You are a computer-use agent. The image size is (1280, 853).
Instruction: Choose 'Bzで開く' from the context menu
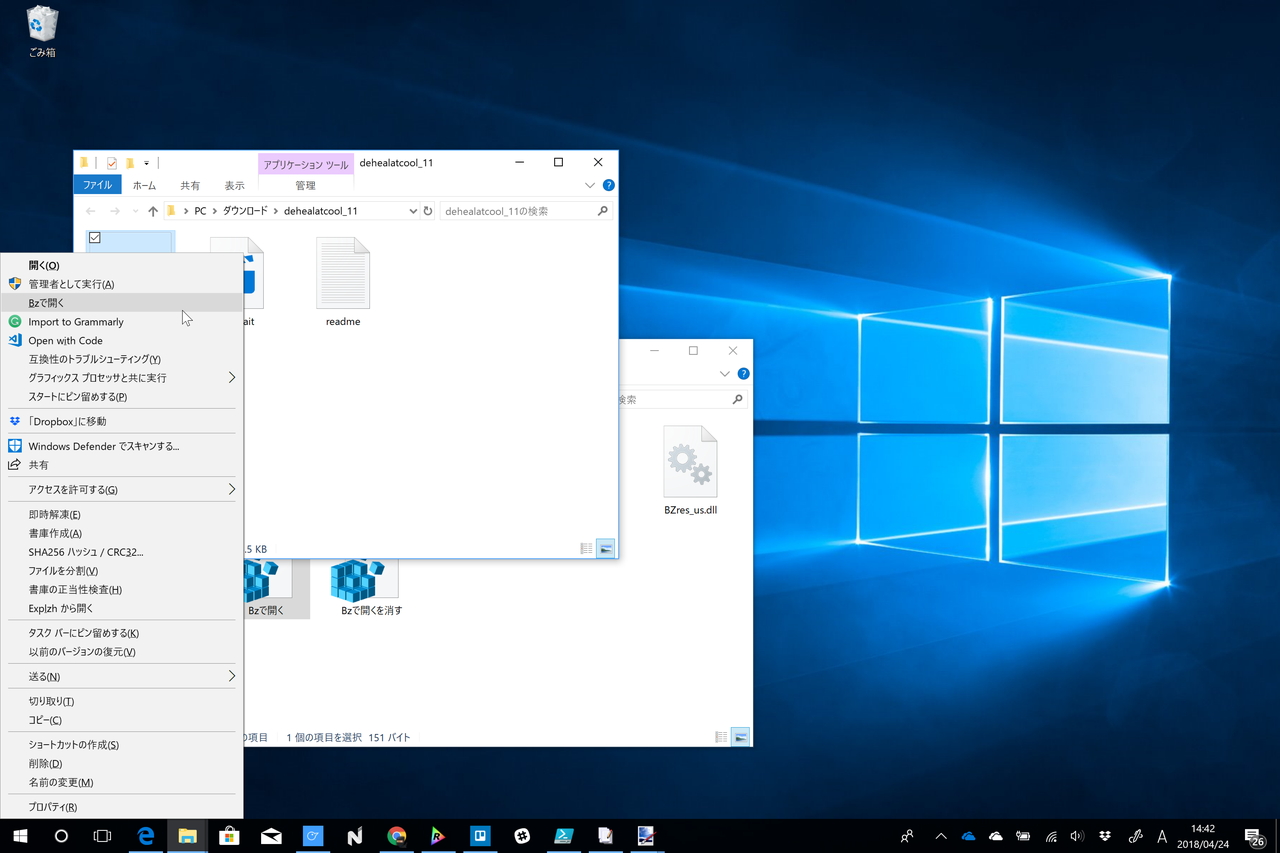(x=122, y=303)
